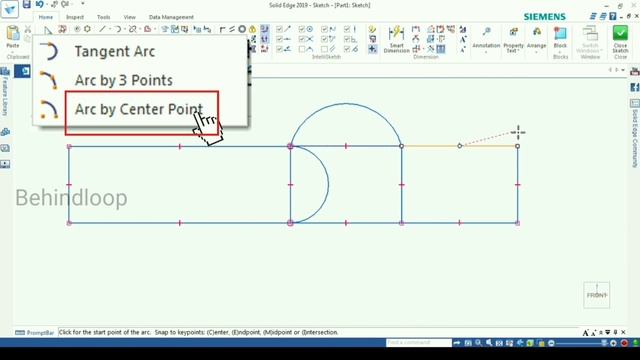Open the Arrange dropdown arrow
The height and width of the screenshot is (360, 640).
pos(536,52)
